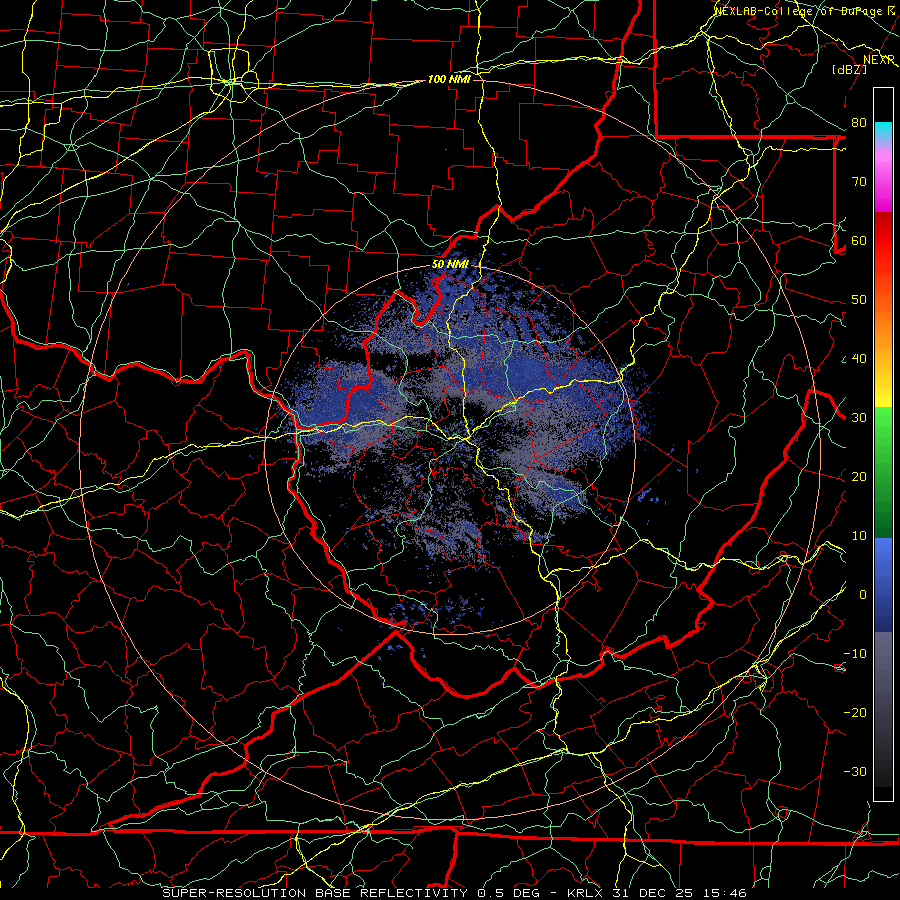The image size is (900, 900).
Task: Click the 30 value on the dBZ scale
Action: tap(859, 418)
